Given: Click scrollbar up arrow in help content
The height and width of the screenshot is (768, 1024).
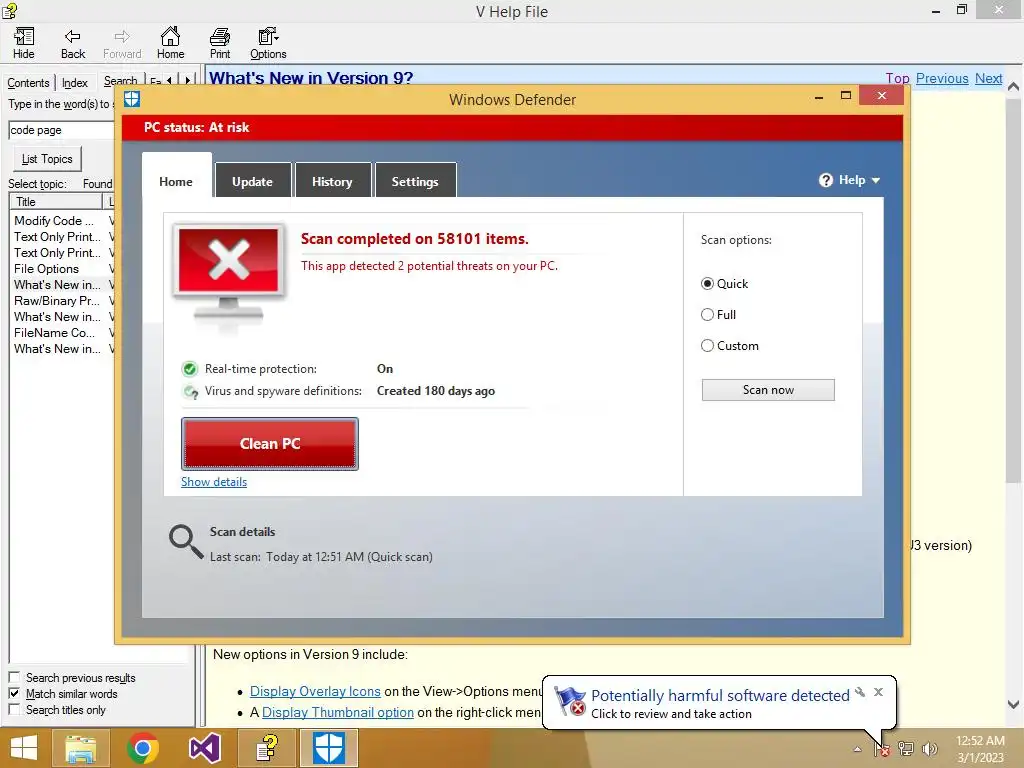Looking at the screenshot, I should click(1014, 86).
